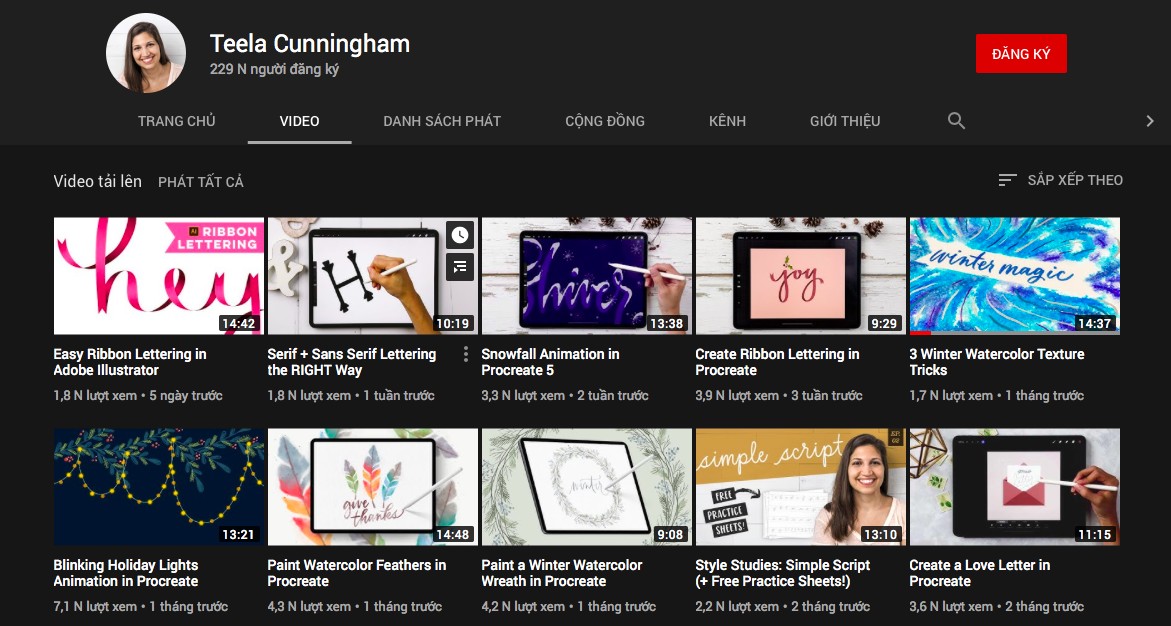This screenshot has height=626, width=1171.
Task: Open the Watercolor Feathers thumbnail
Action: 373,487
